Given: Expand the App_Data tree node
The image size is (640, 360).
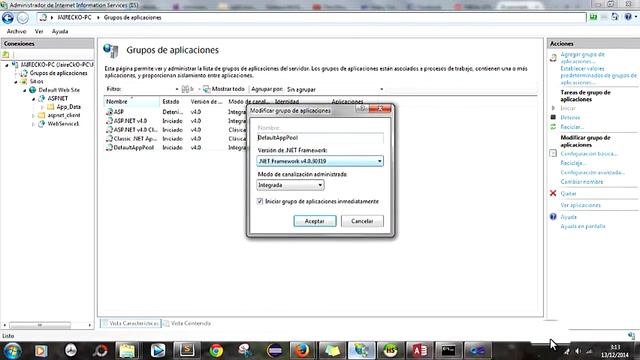Looking at the screenshot, I should click(42, 107).
